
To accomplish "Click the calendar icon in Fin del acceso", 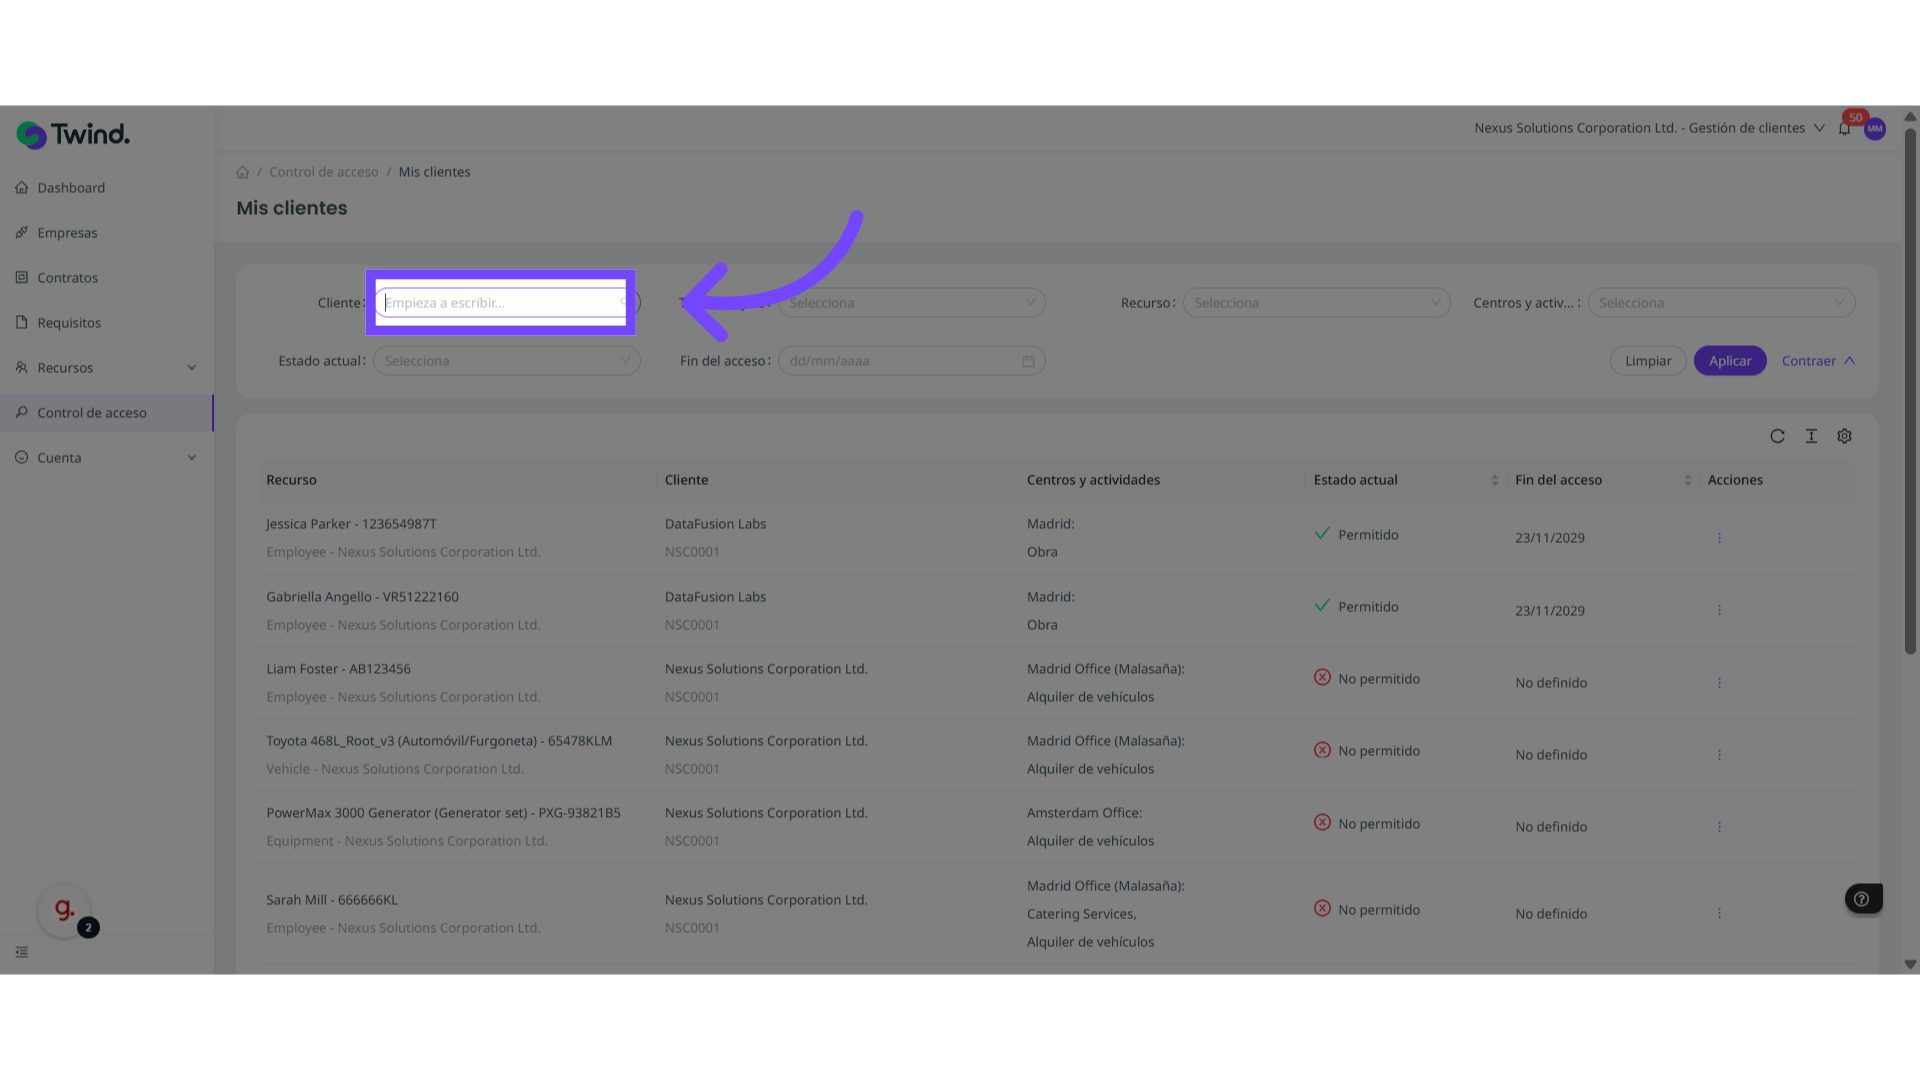I will (1028, 361).
